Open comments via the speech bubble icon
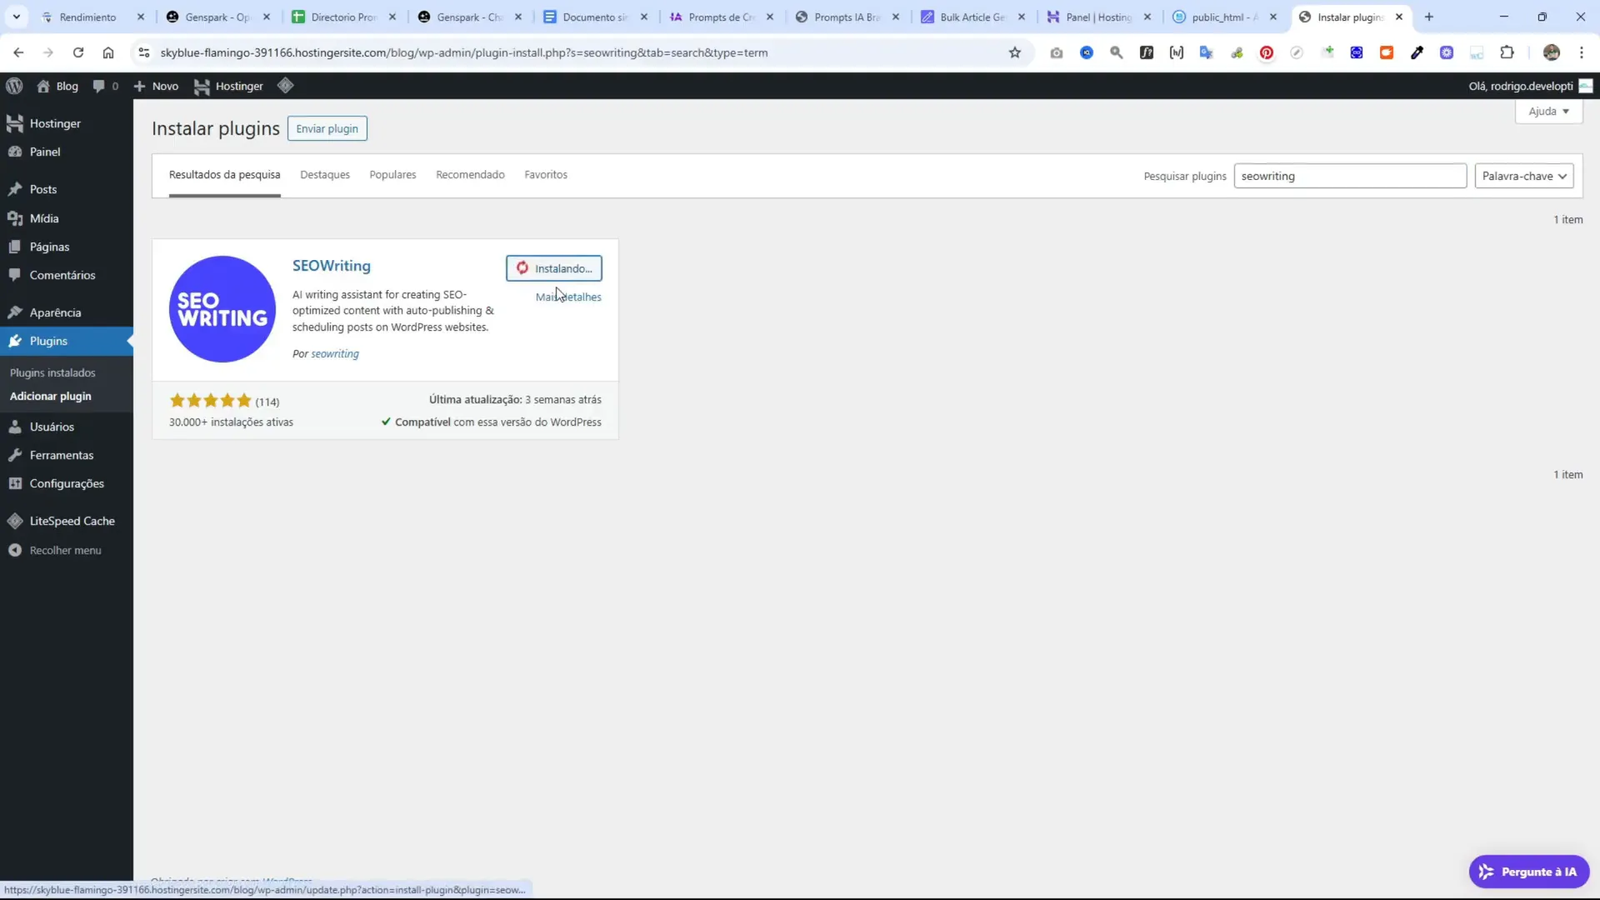The image size is (1600, 900). [x=99, y=86]
